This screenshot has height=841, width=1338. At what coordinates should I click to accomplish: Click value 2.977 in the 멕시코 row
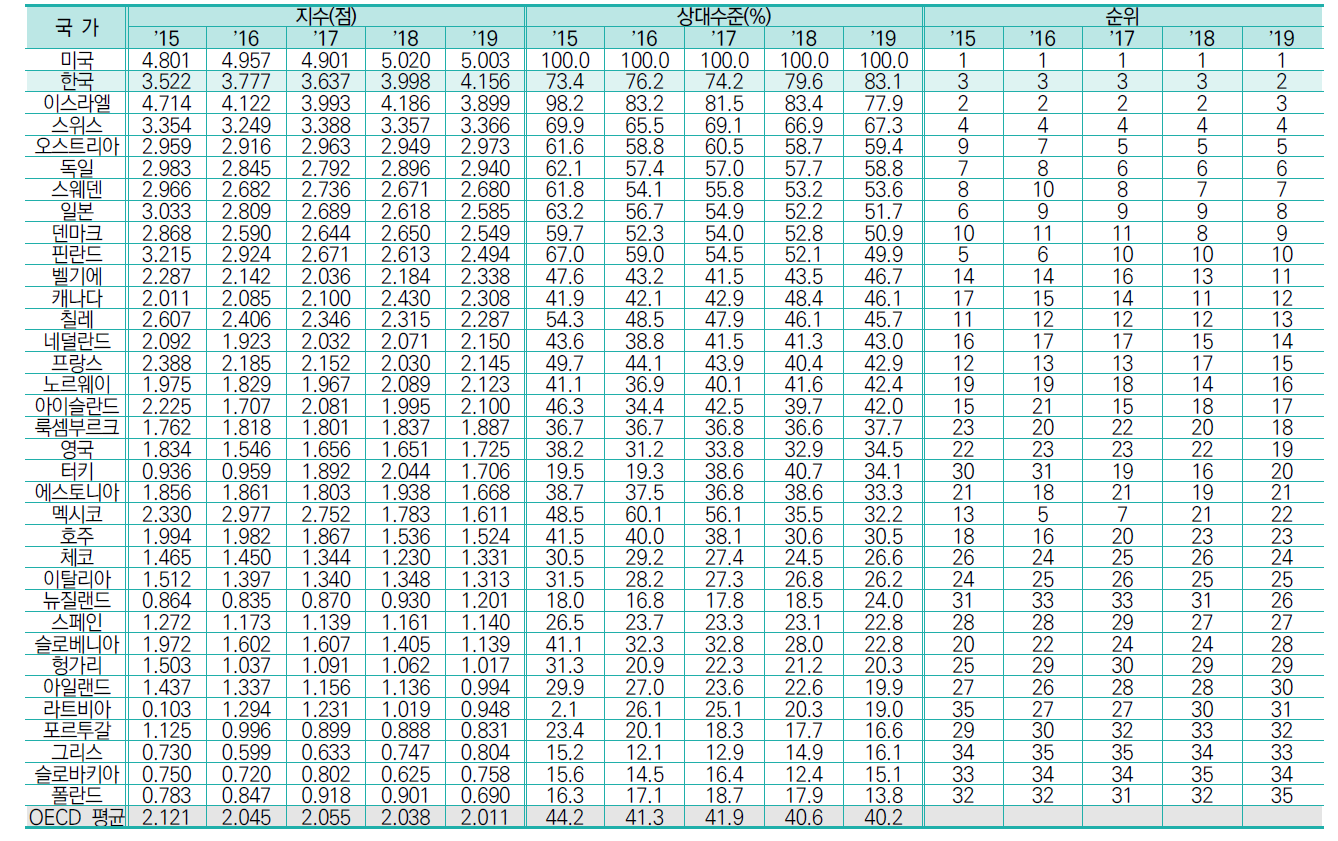pyautogui.click(x=246, y=514)
